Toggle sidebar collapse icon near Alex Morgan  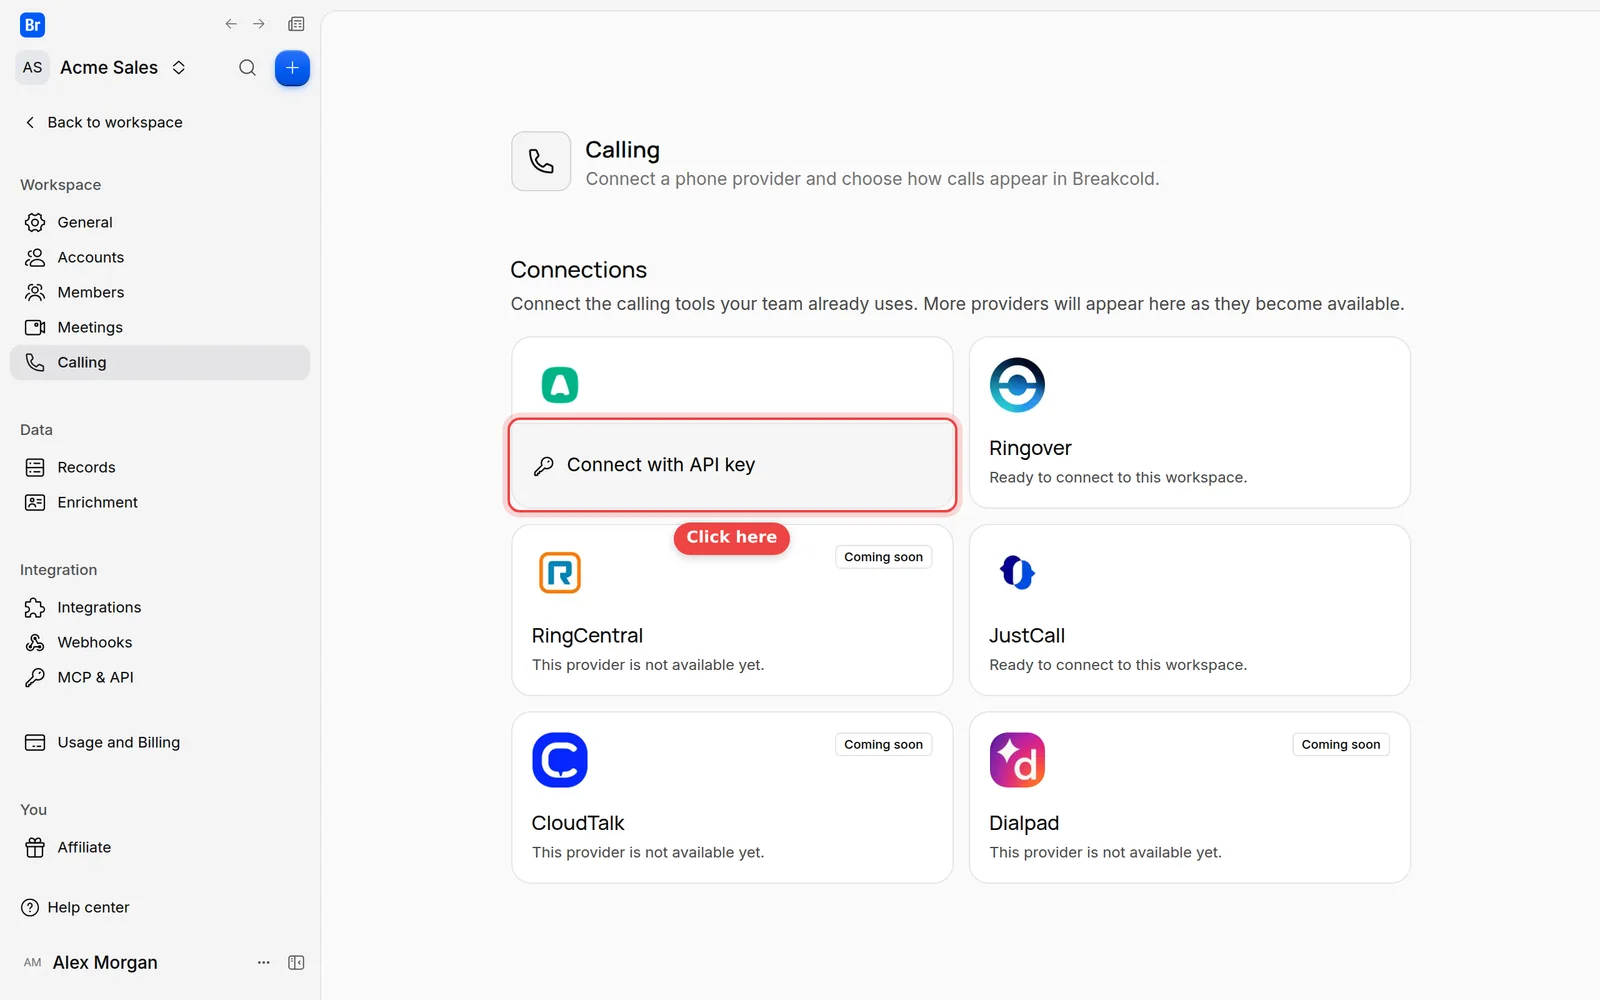[296, 962]
